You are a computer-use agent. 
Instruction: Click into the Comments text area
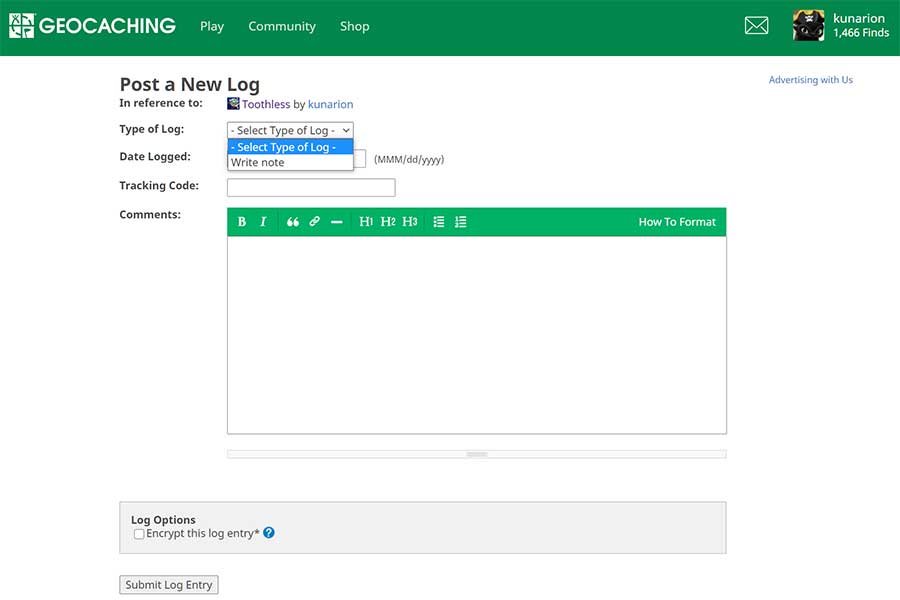pos(476,335)
